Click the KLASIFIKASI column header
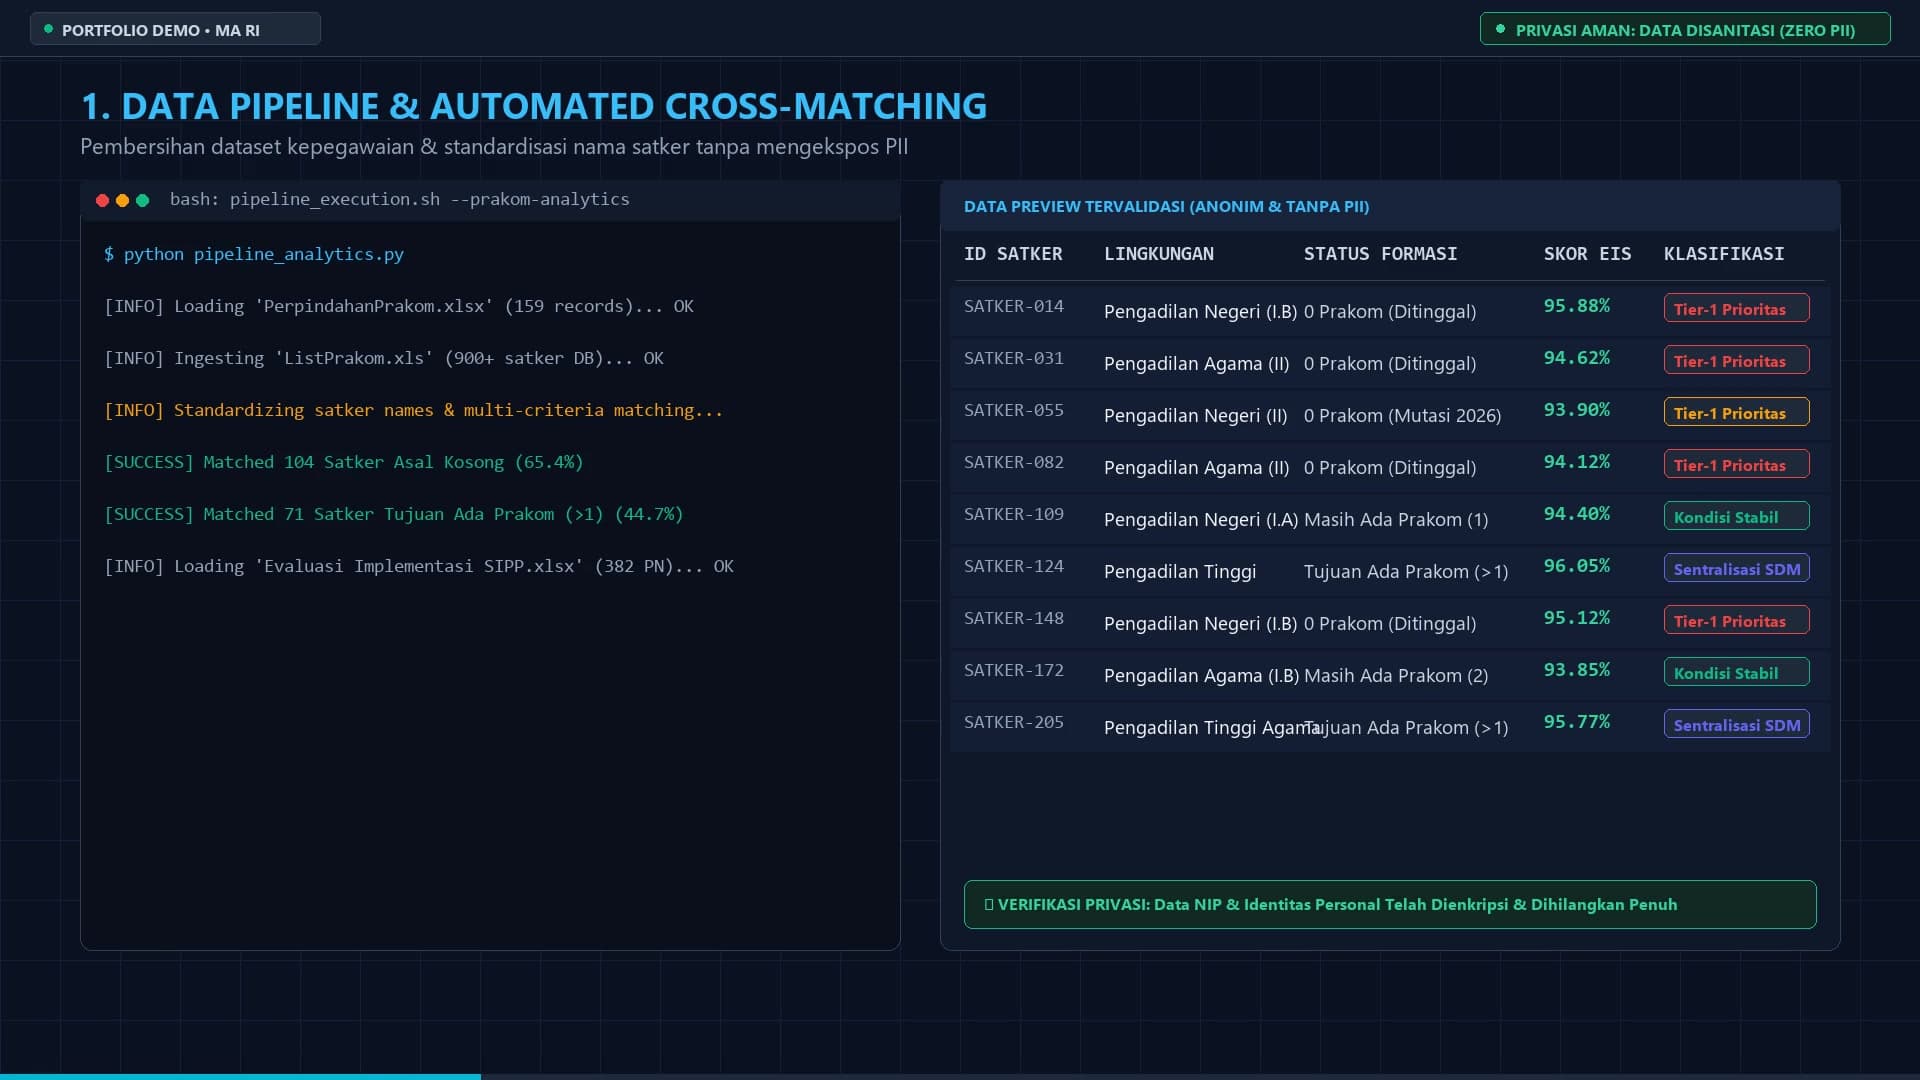1920x1080 pixels. [x=1724, y=254]
